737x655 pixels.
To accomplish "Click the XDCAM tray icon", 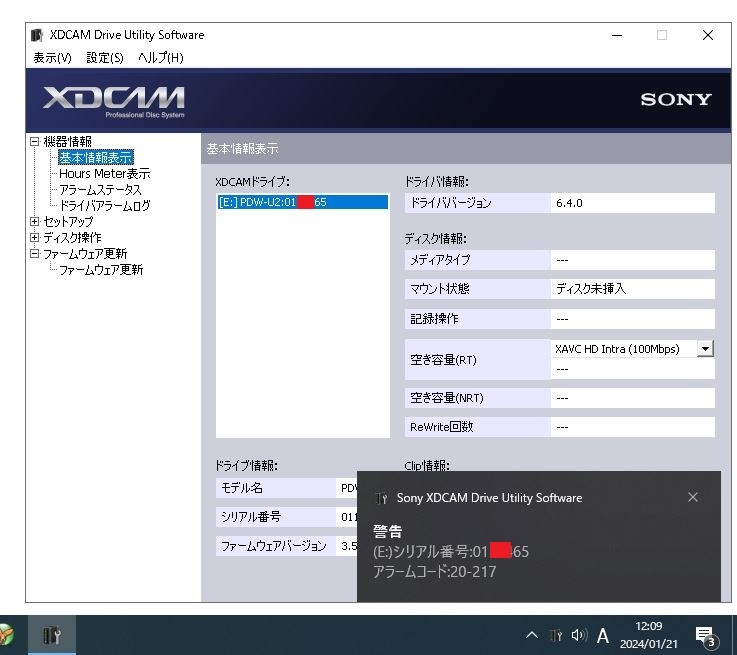I will click(556, 636).
